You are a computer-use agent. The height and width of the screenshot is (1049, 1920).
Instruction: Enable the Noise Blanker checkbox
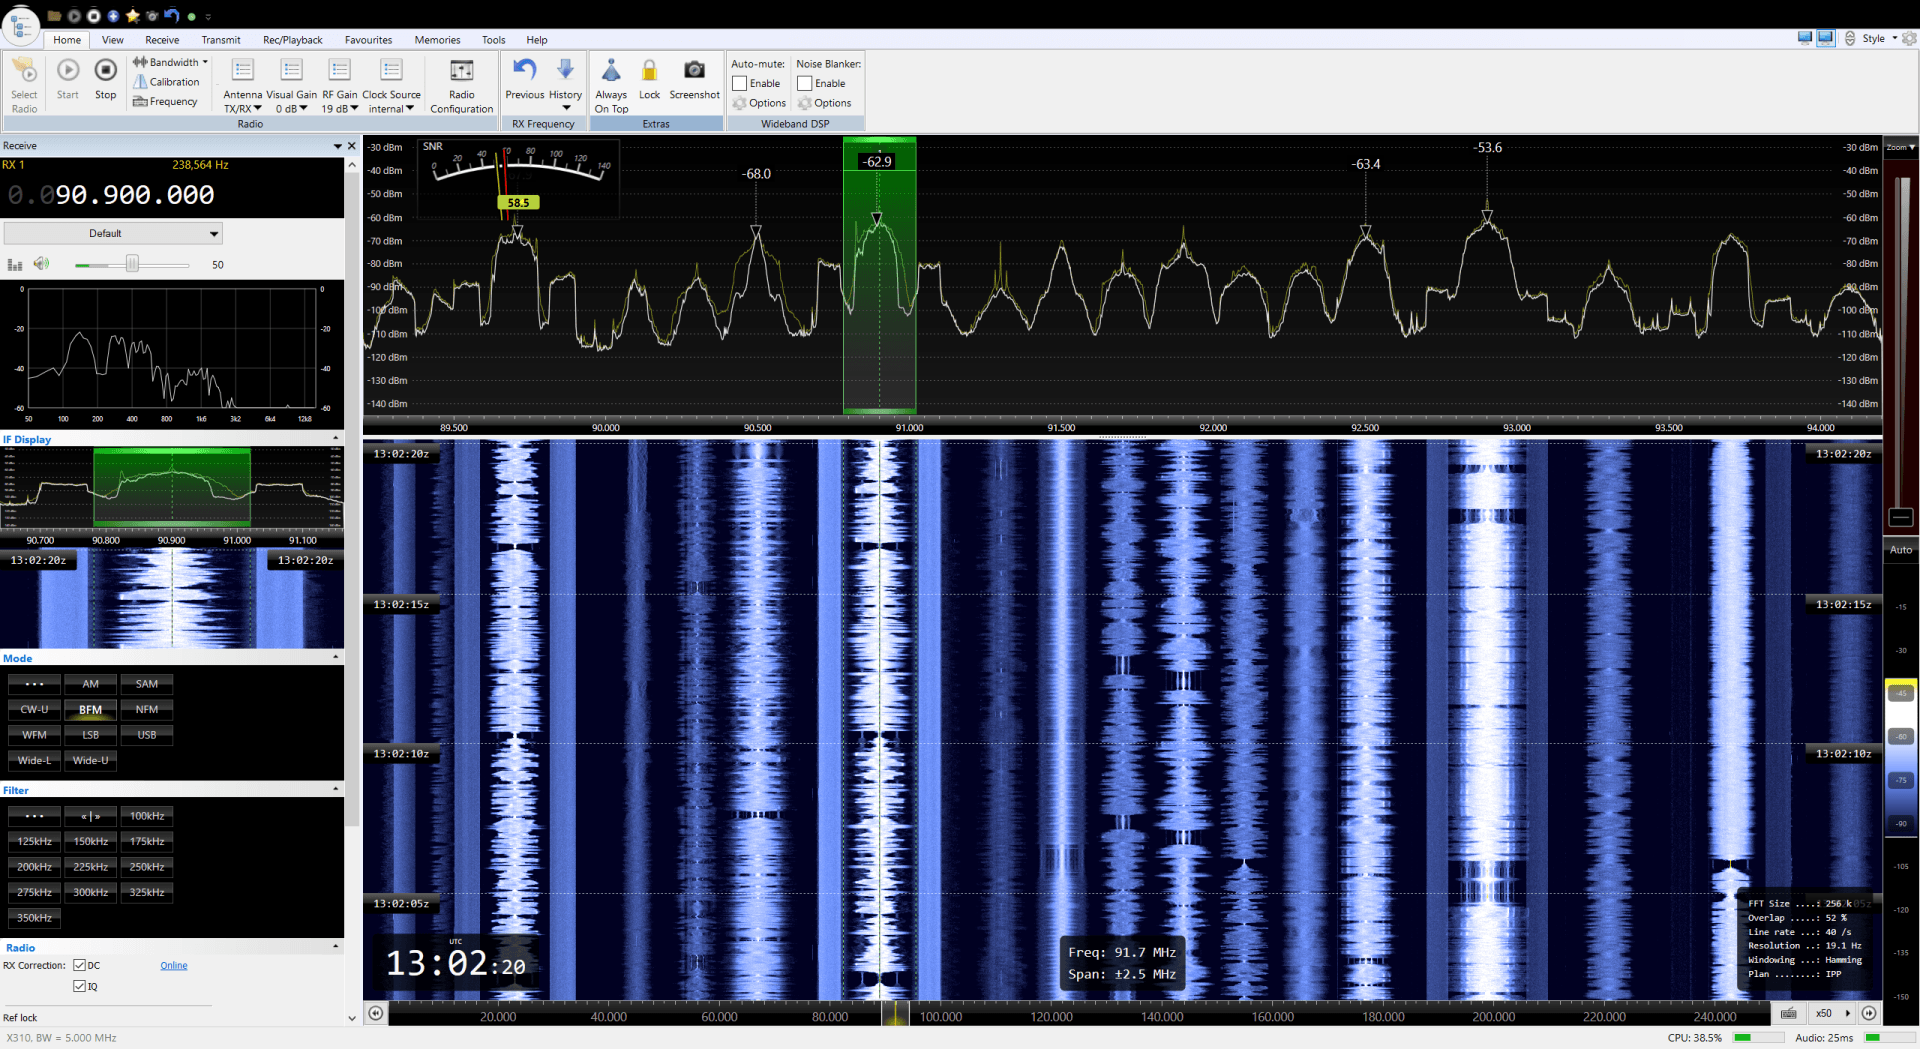coord(805,84)
